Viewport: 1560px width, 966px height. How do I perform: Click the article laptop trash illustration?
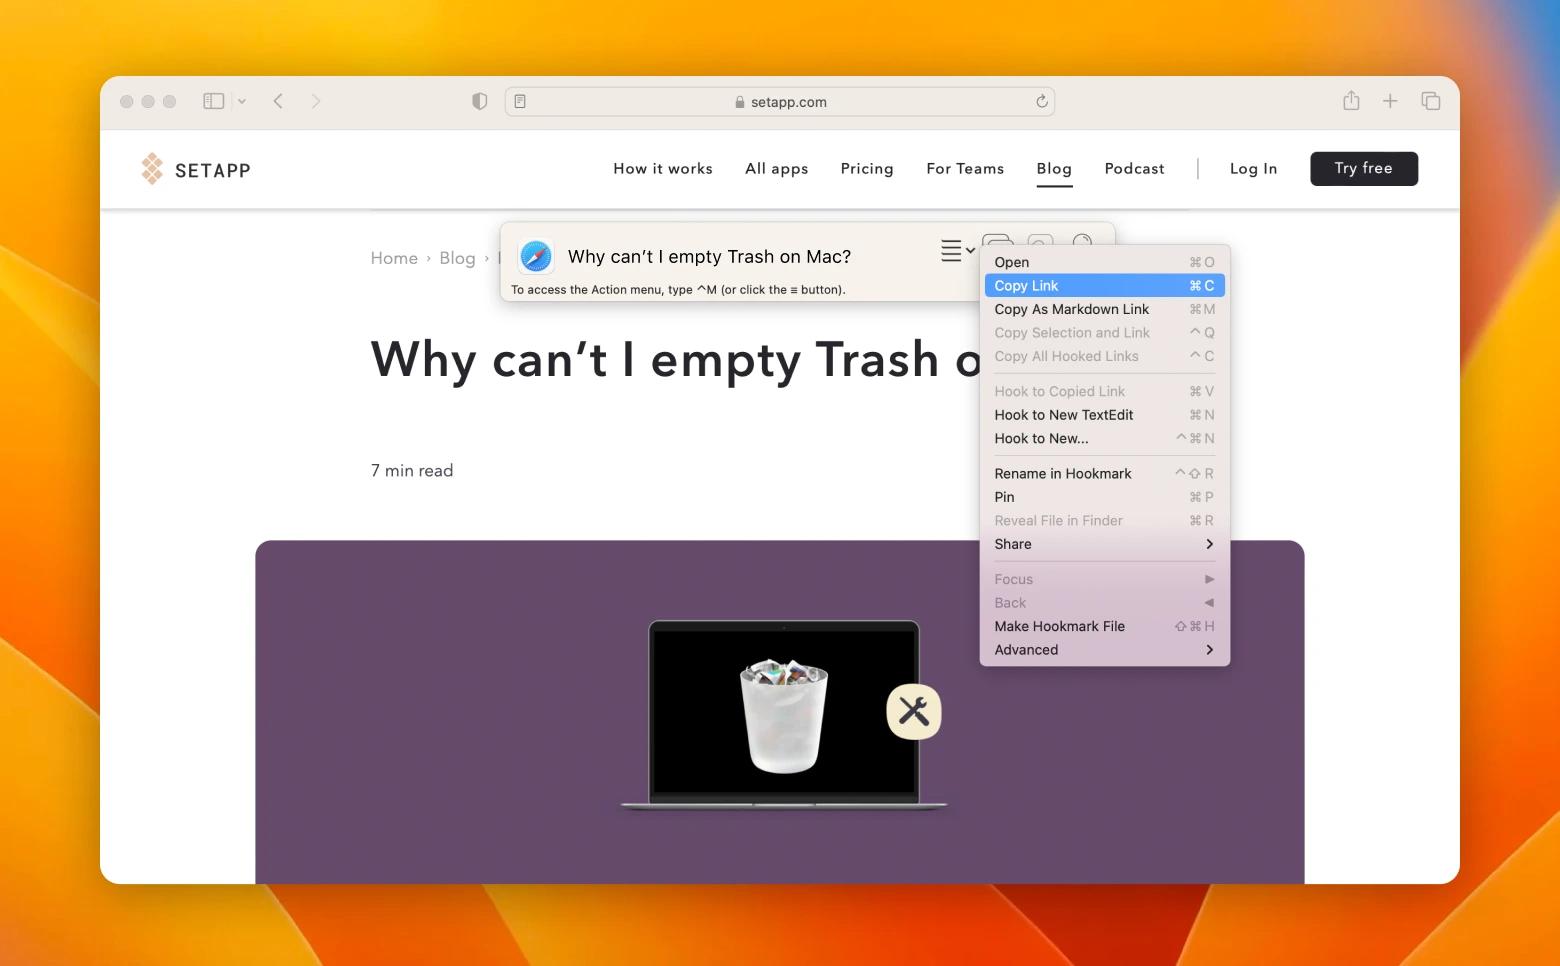(783, 714)
